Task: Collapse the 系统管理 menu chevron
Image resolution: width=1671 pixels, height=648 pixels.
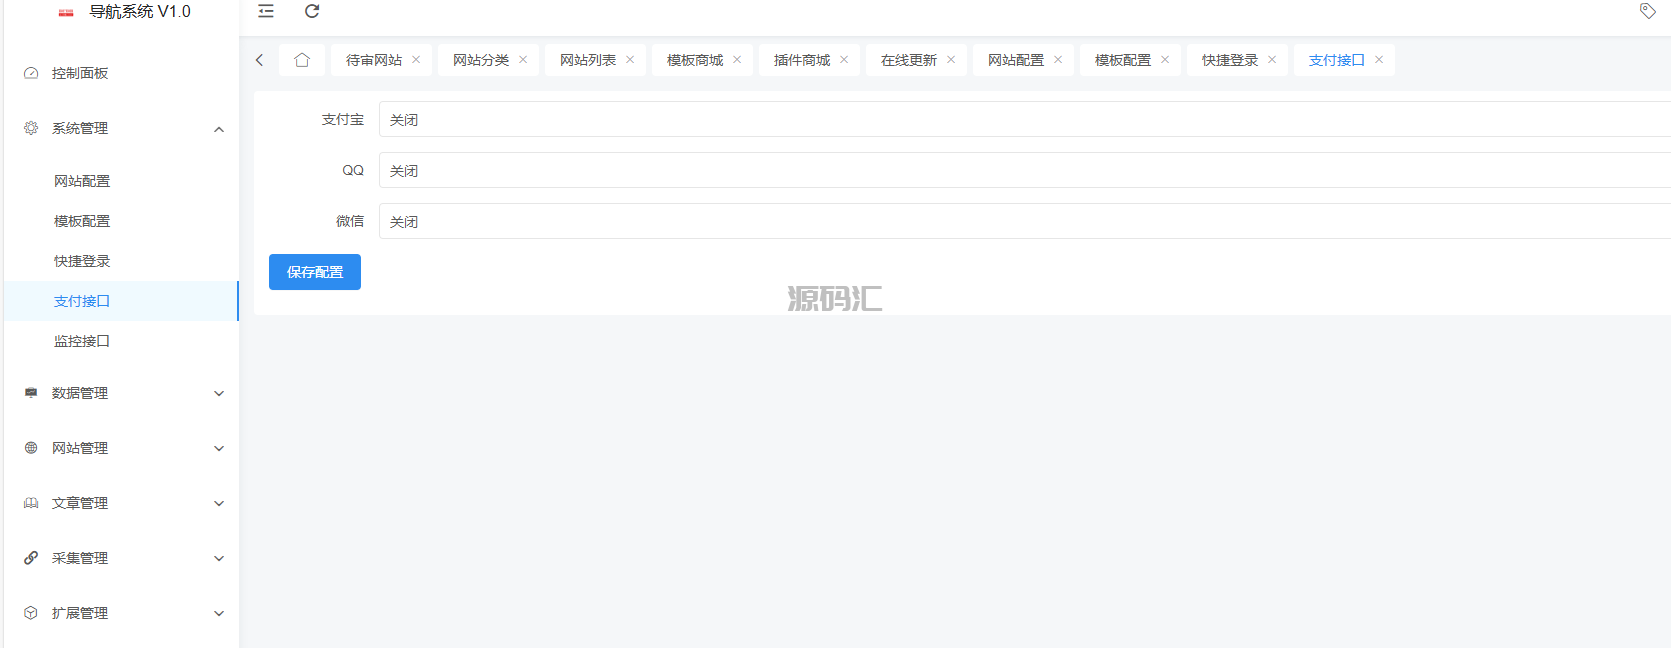Action: coord(219,129)
